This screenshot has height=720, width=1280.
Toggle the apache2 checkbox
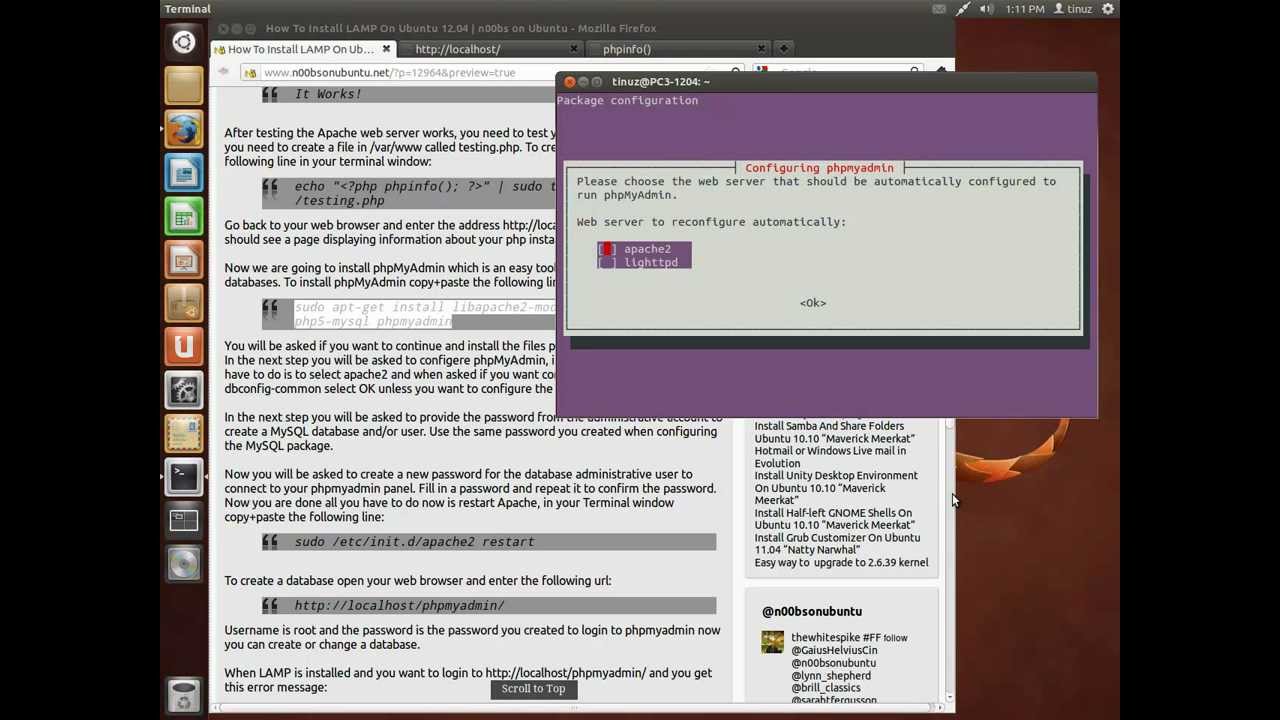(607, 249)
